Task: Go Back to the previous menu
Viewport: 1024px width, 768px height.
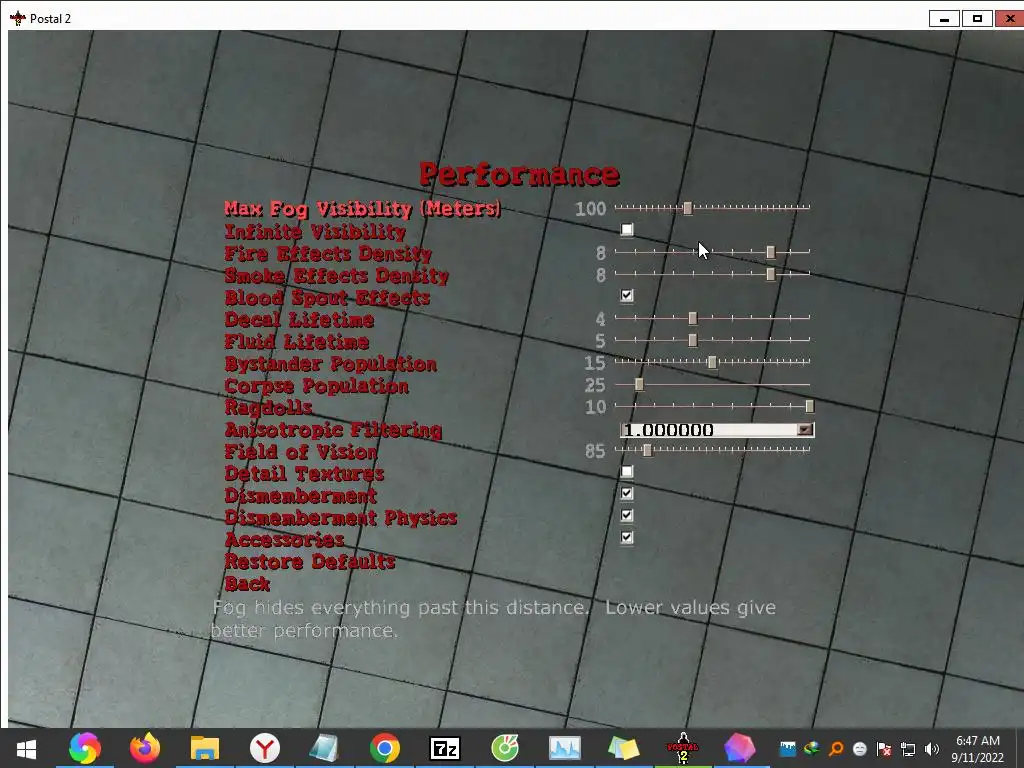Action: pos(248,584)
